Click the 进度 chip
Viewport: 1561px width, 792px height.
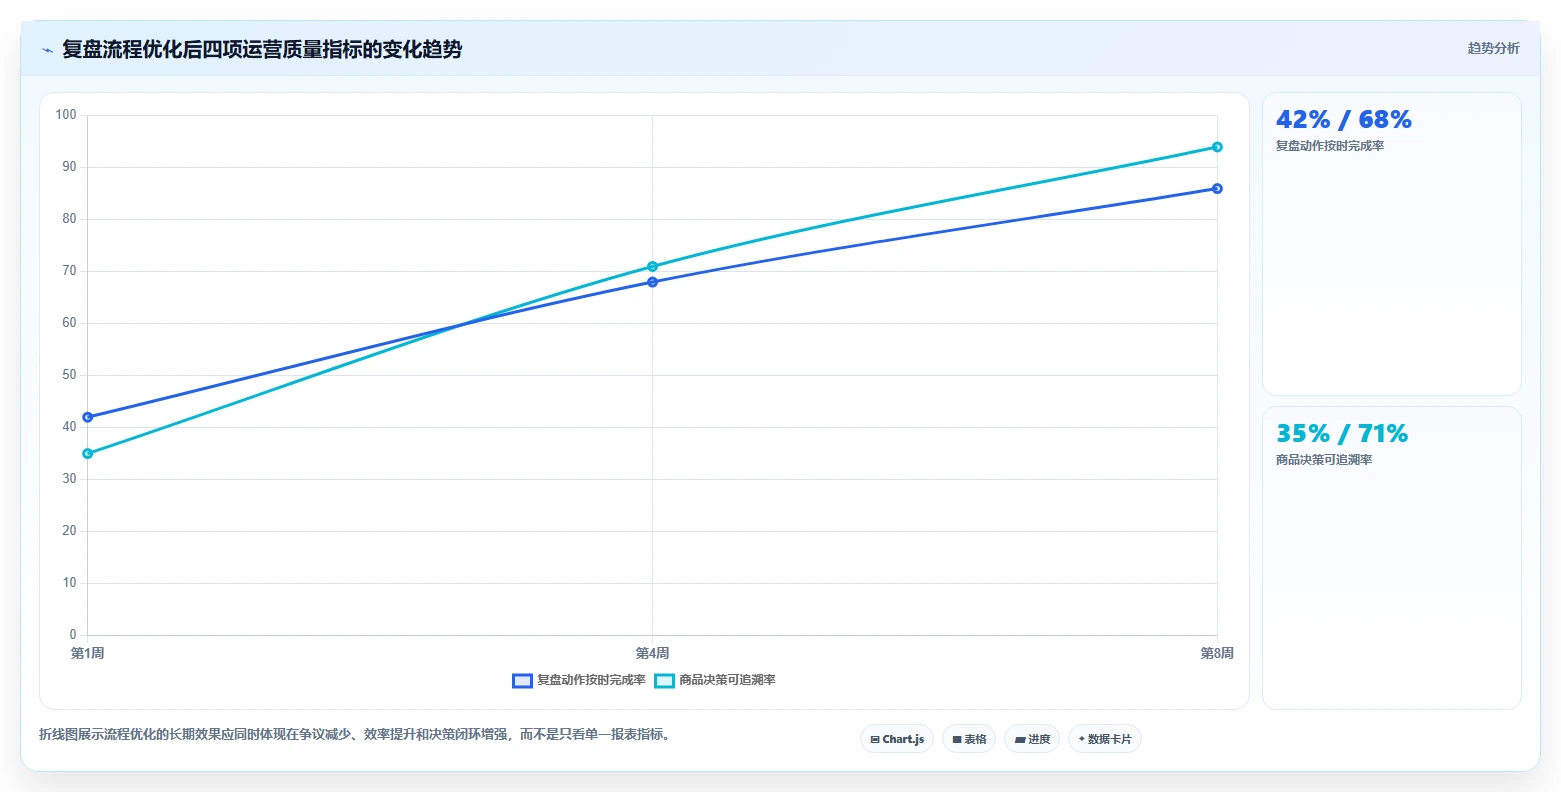1032,739
